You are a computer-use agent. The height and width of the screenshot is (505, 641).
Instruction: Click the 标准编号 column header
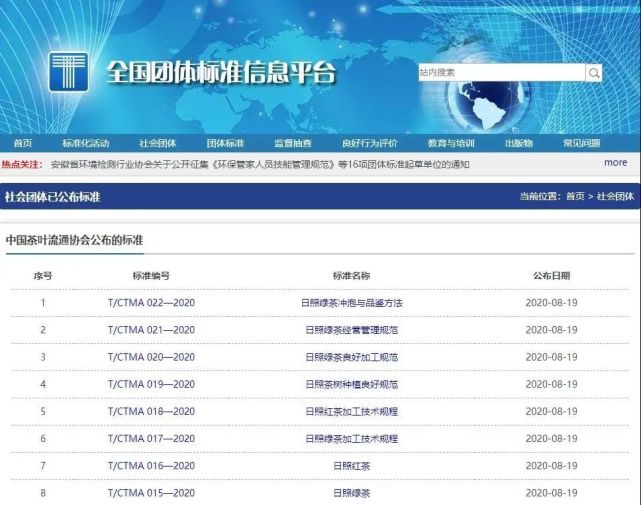[x=151, y=276]
